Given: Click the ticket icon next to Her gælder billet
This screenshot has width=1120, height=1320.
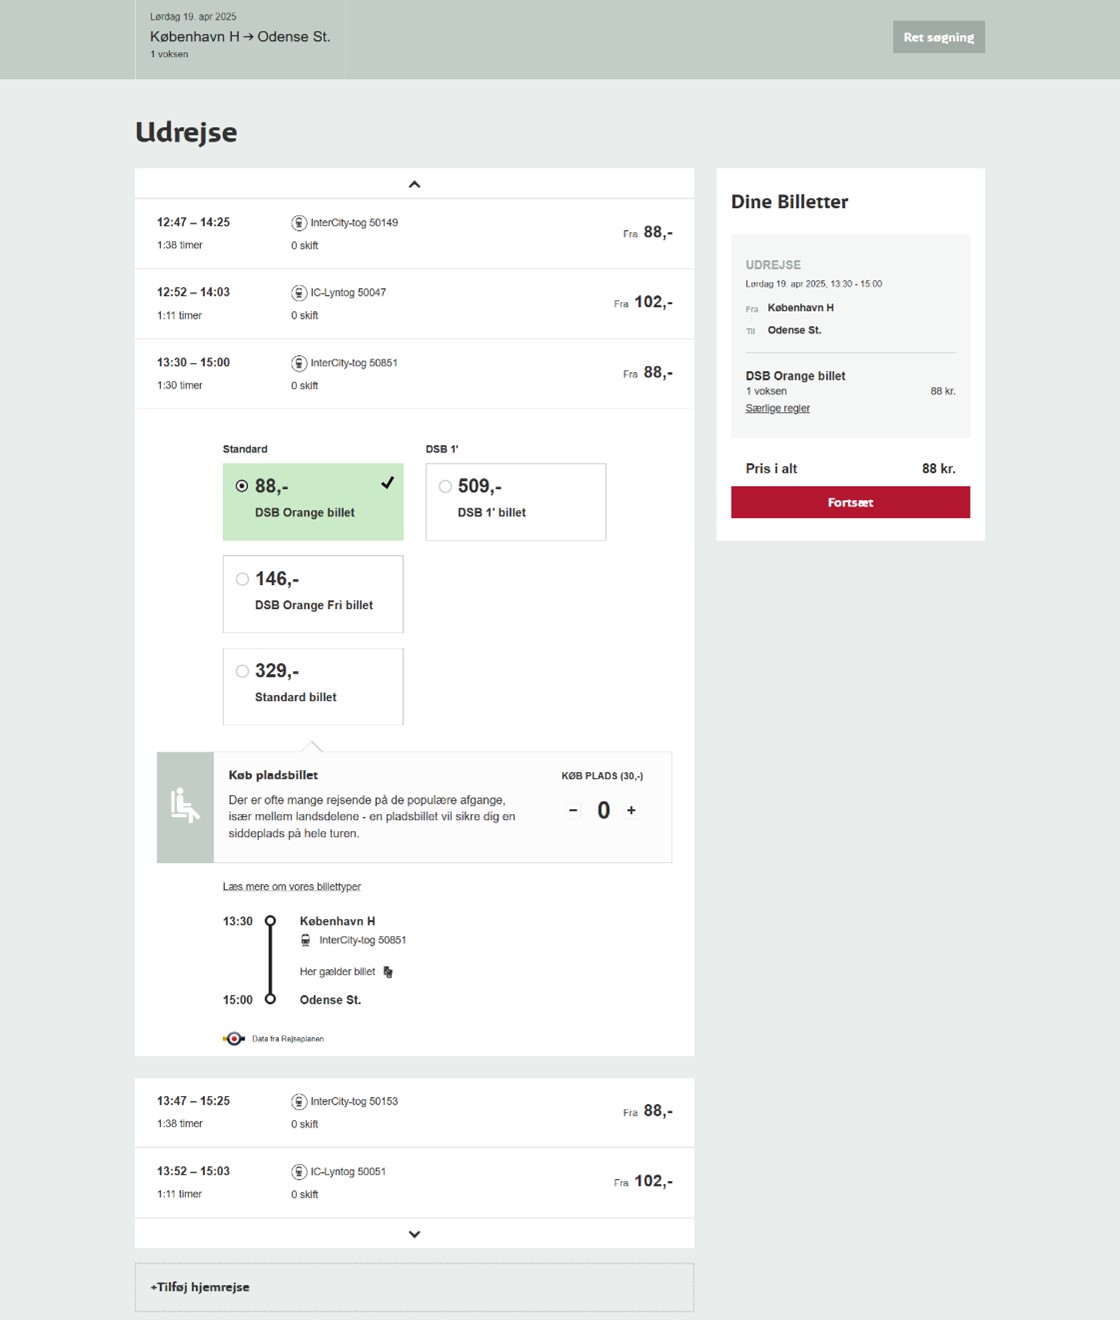Looking at the screenshot, I should click(x=388, y=972).
